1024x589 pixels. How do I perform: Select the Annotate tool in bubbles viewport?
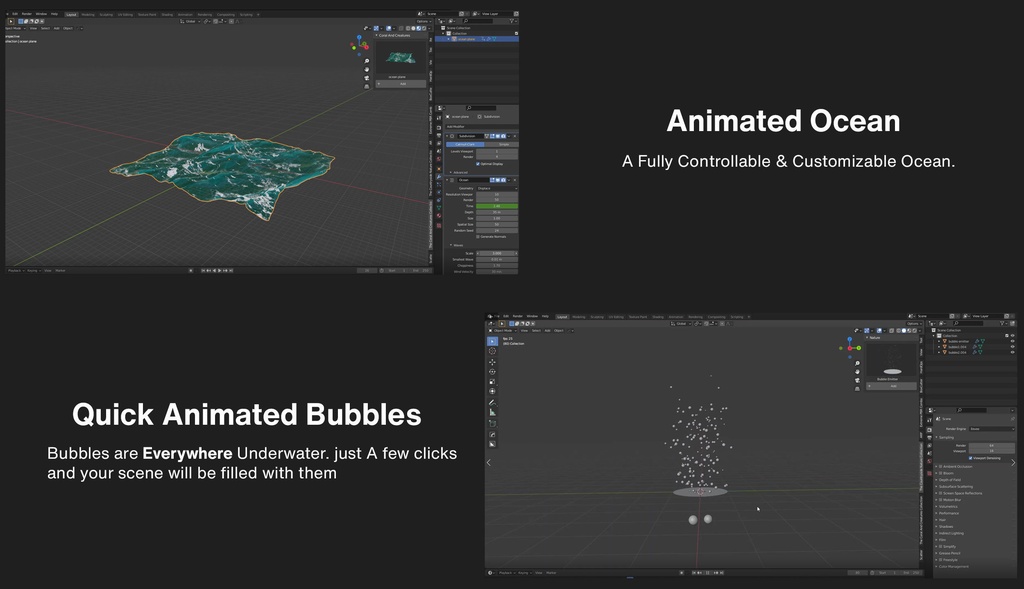pos(492,402)
